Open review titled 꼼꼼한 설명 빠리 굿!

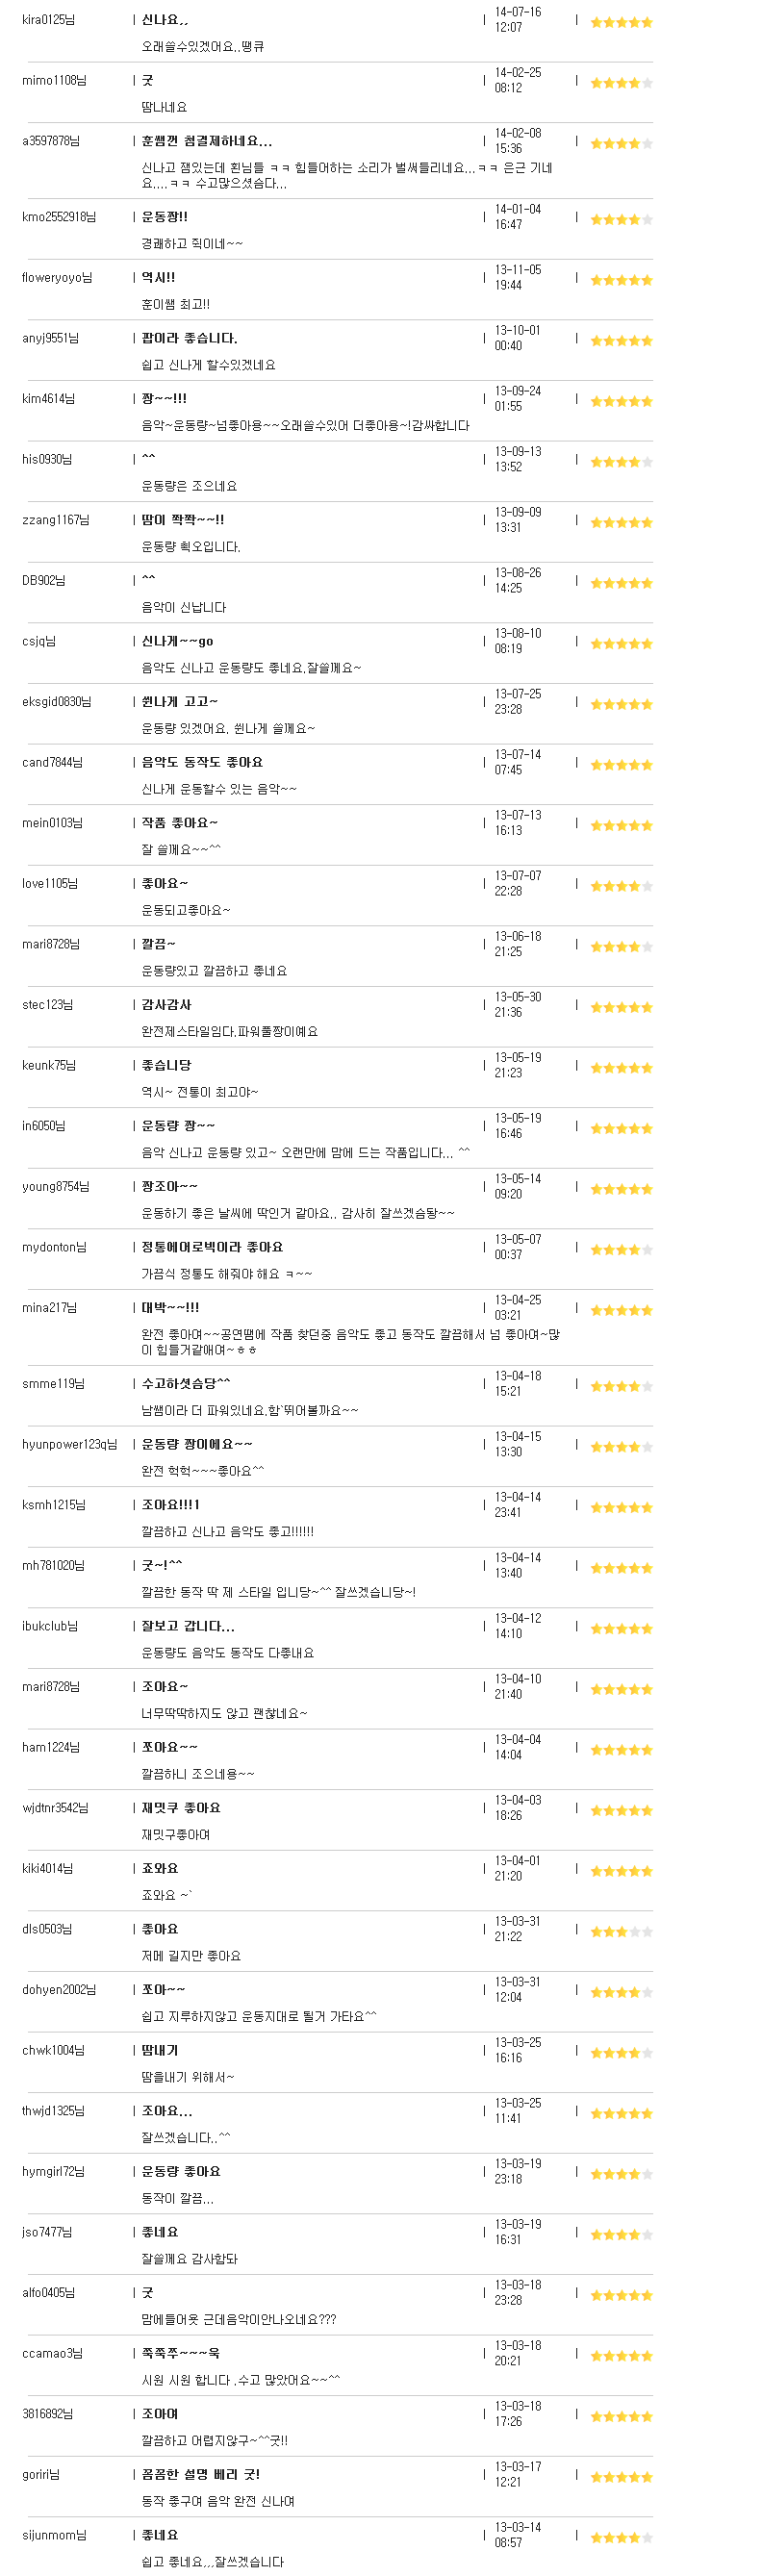click(200, 2474)
